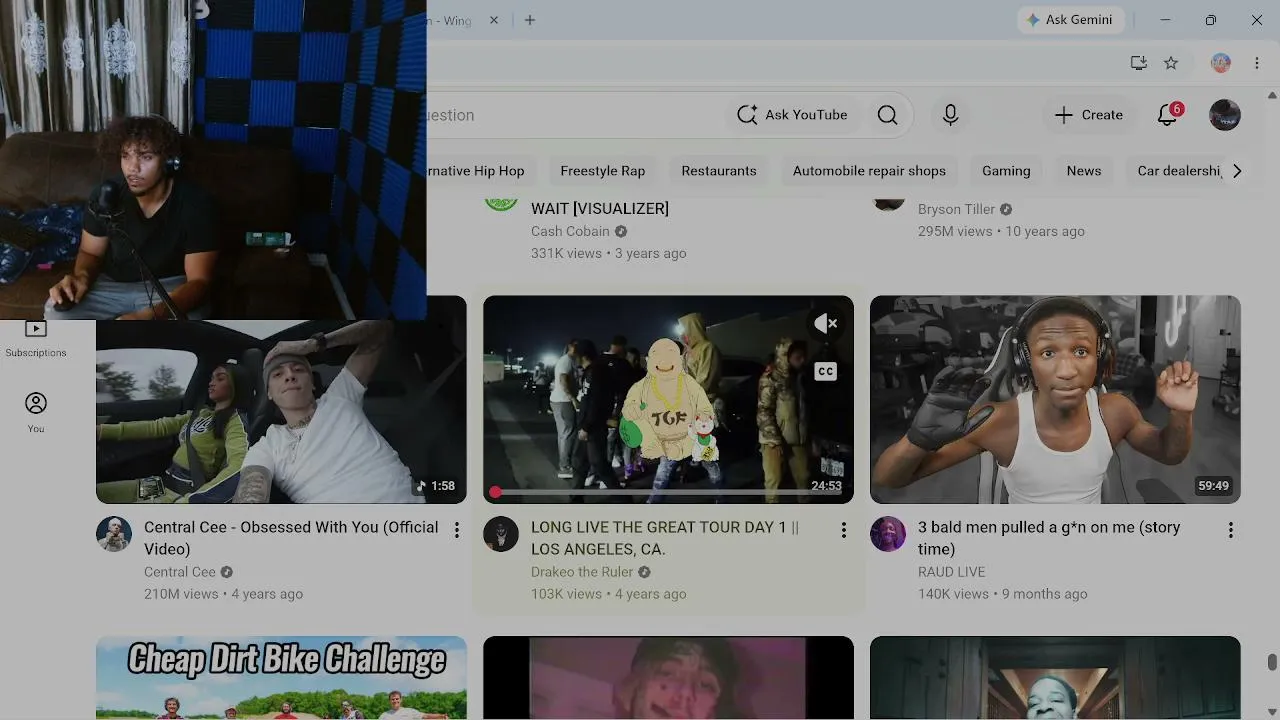
Task: Start voice search with the microphone icon
Action: [950, 115]
